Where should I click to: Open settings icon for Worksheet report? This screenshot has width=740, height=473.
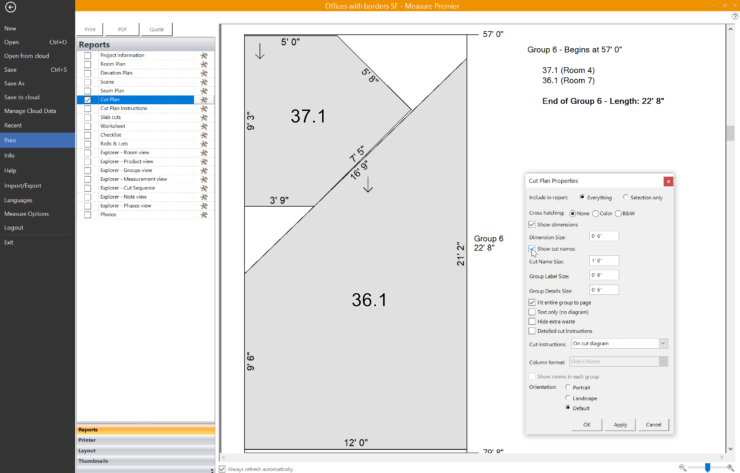click(204, 126)
